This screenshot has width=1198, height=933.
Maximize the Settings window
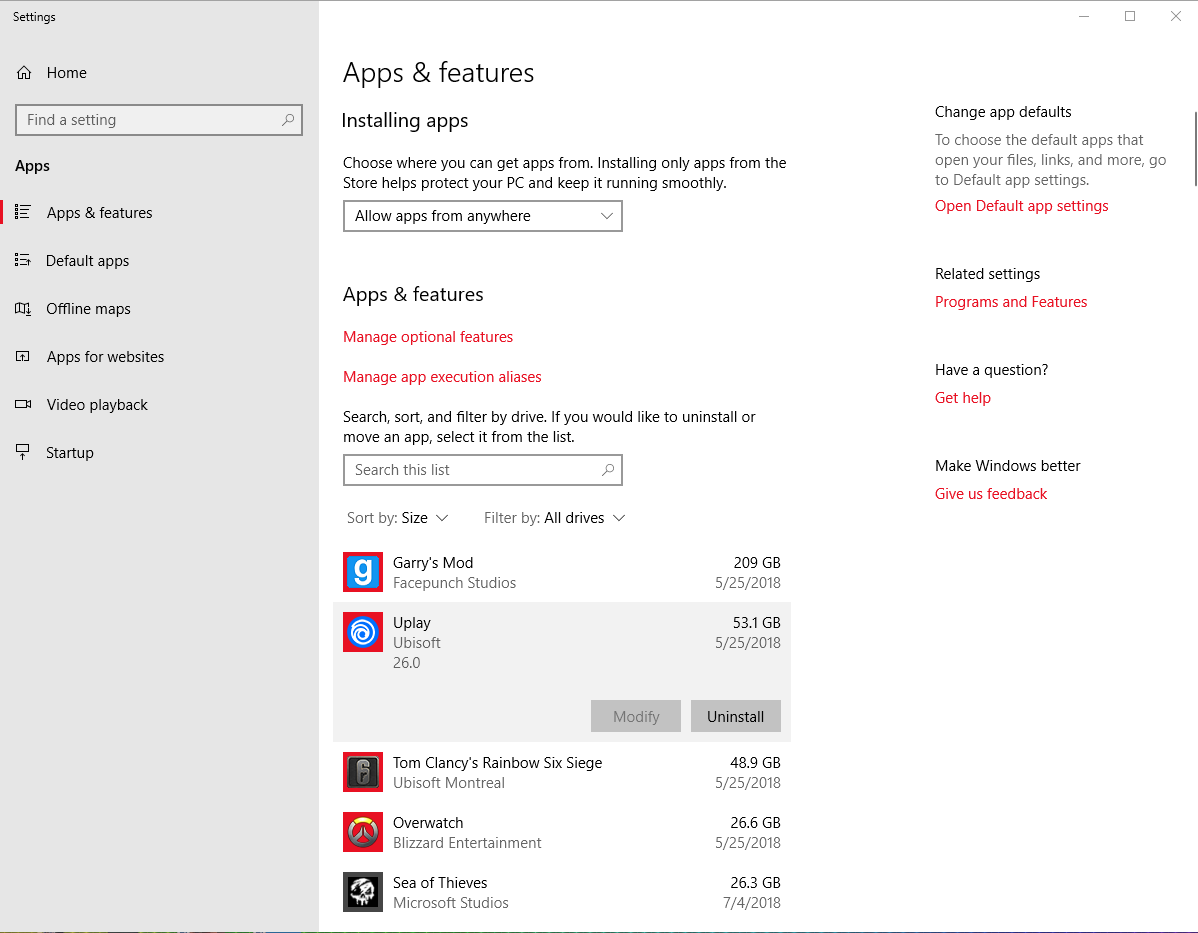1129,16
